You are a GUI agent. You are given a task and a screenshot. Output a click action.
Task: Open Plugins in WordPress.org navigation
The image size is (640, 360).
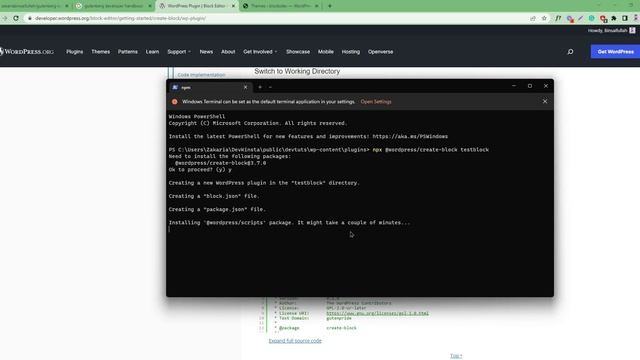pyautogui.click(x=75, y=52)
